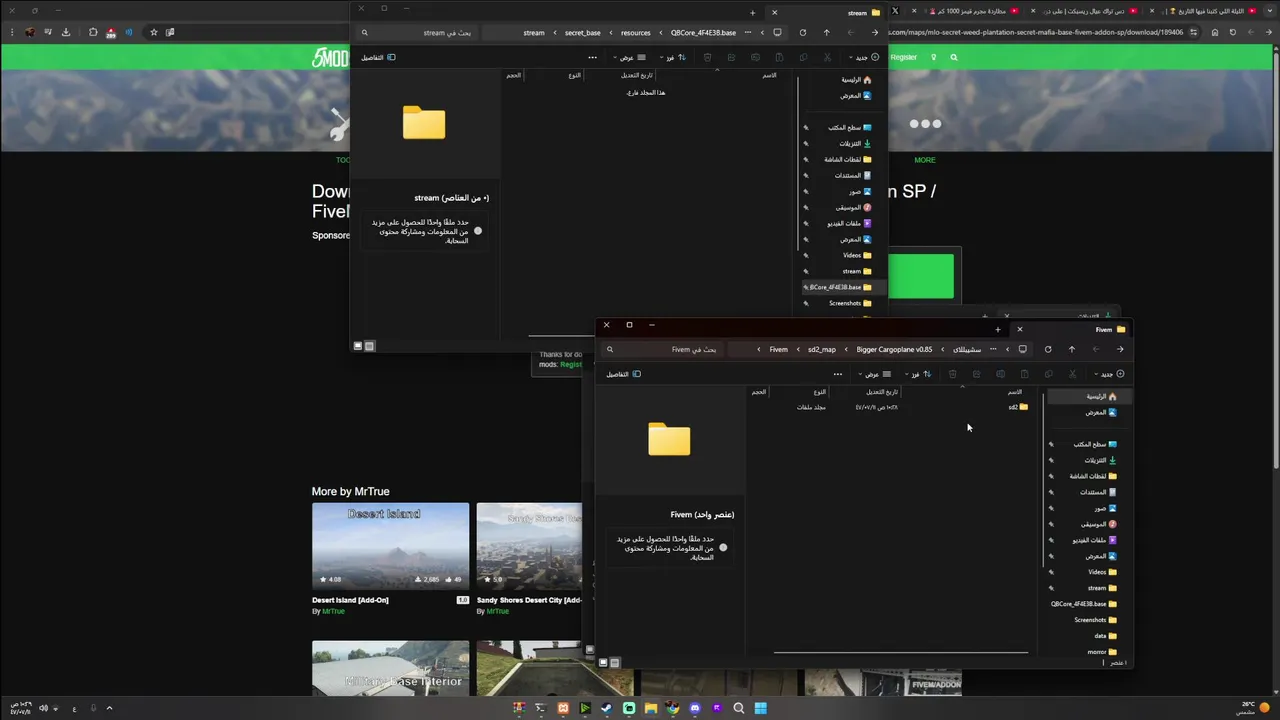This screenshot has height=720, width=1280.
Task: Open breadcrumb overflow (…) in stream address bar
Action: (748, 32)
